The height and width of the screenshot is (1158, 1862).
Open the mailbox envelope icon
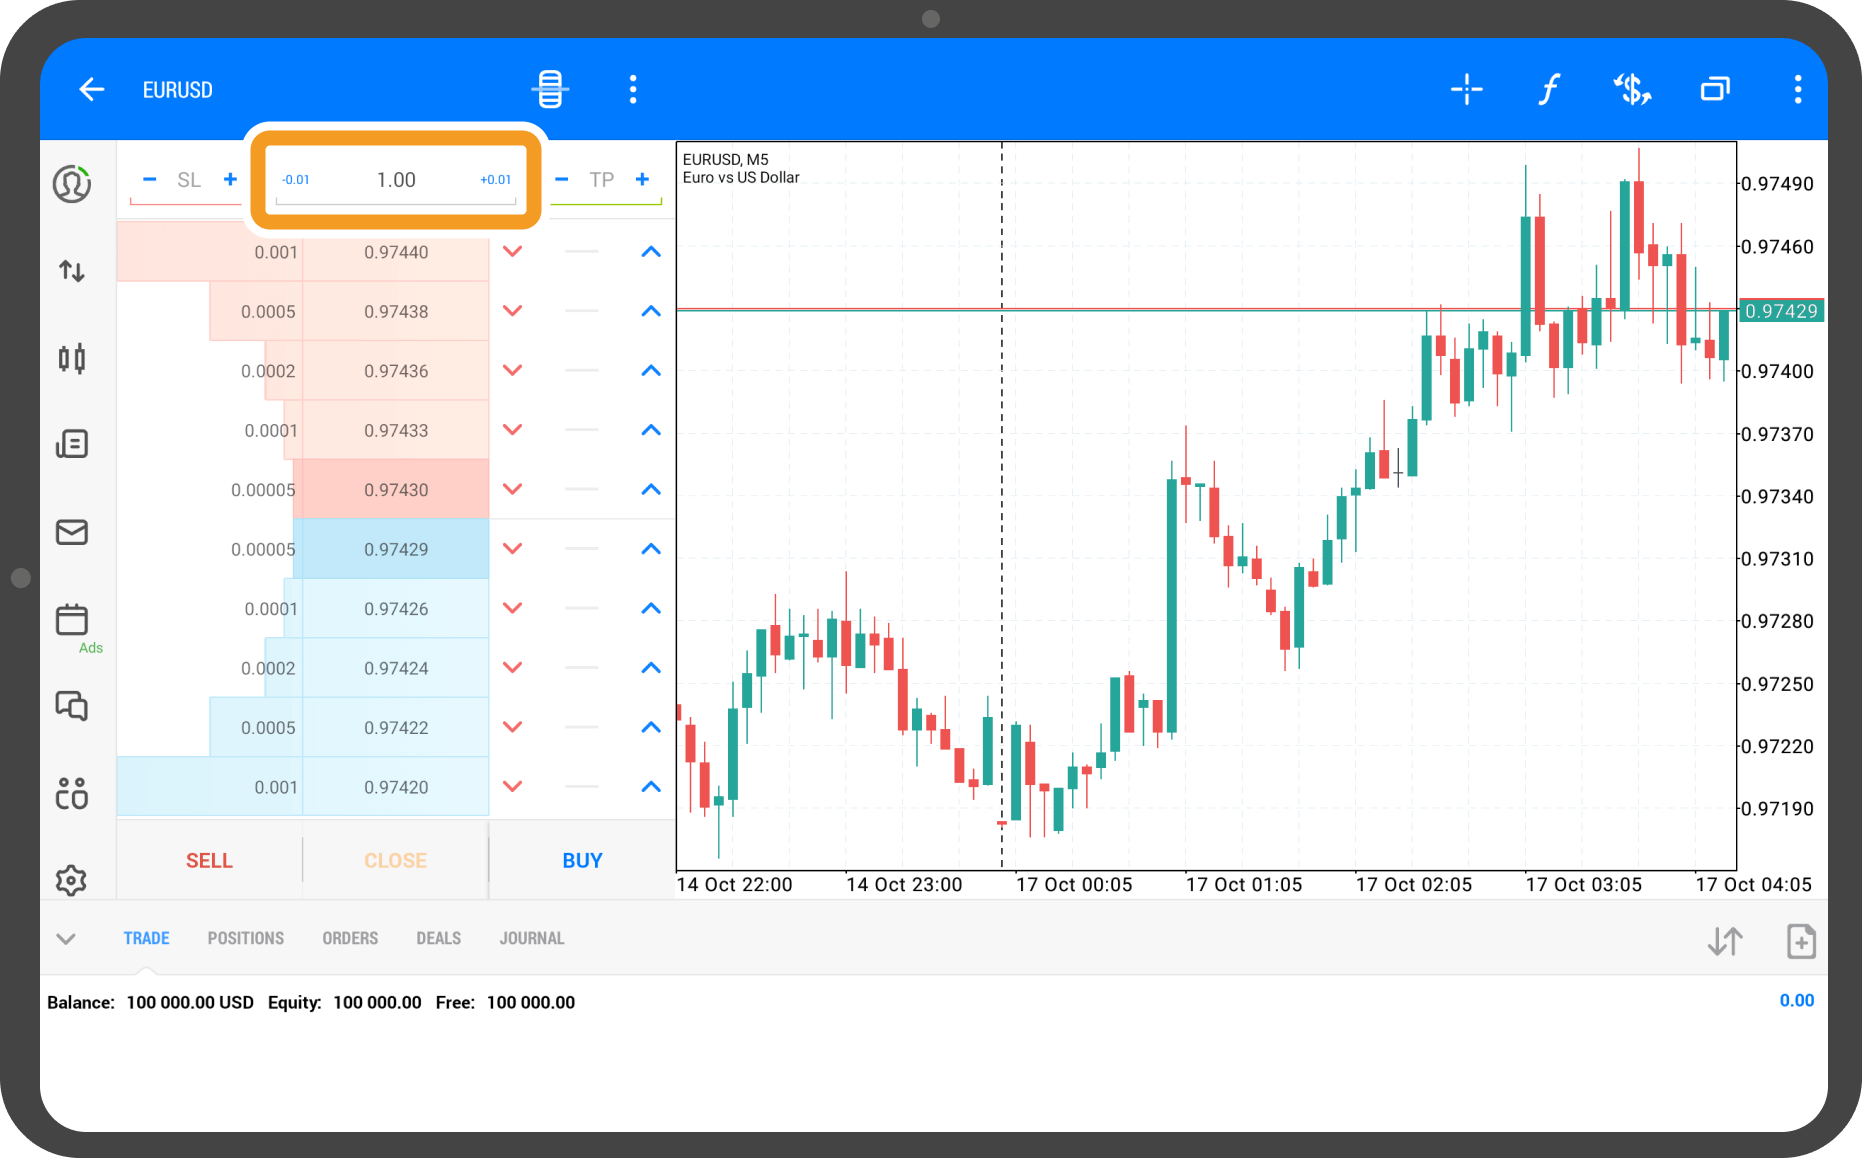[72, 532]
